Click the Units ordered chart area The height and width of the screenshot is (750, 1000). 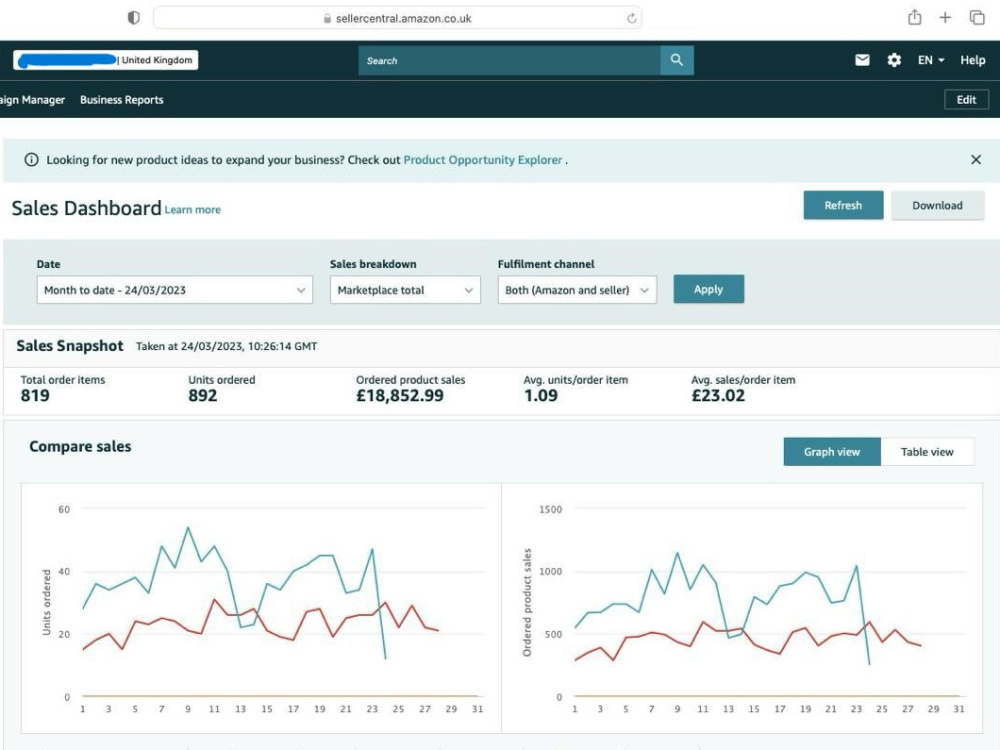click(x=261, y=608)
